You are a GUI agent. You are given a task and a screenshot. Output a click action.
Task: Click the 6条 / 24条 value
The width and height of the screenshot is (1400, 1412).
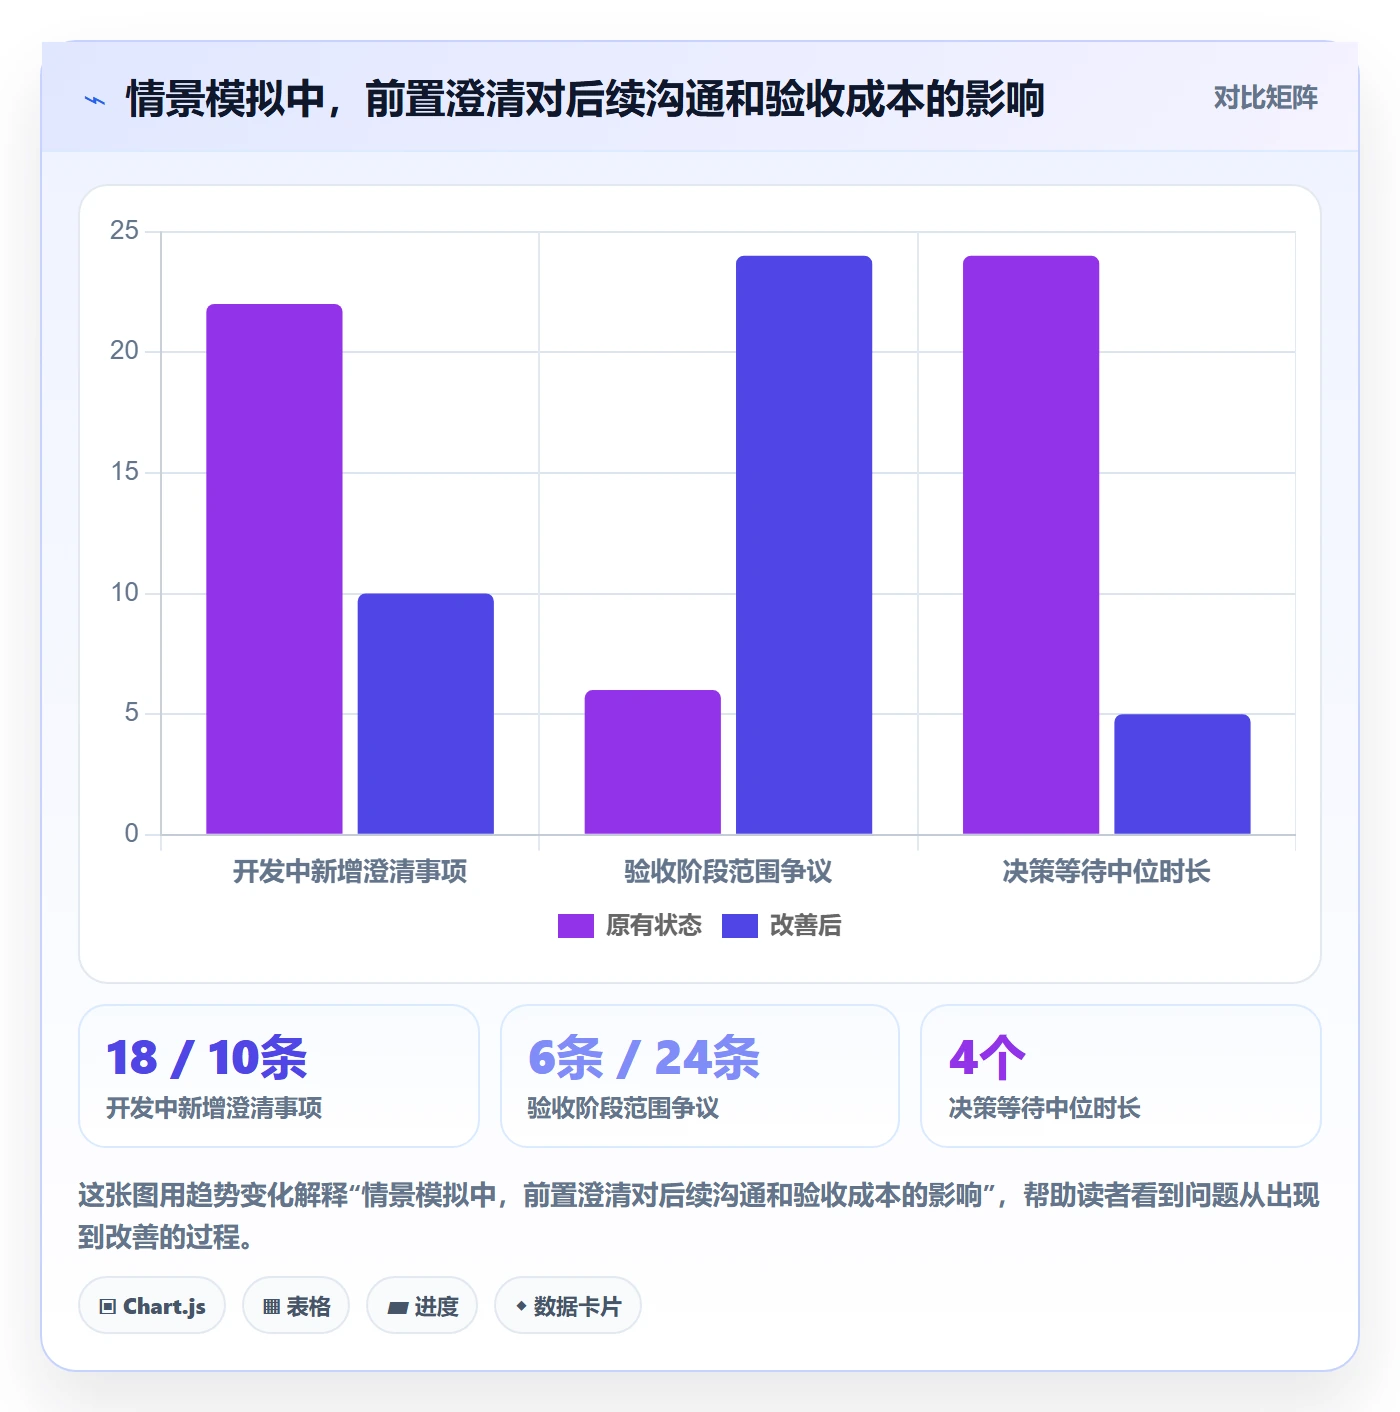pyautogui.click(x=644, y=1058)
